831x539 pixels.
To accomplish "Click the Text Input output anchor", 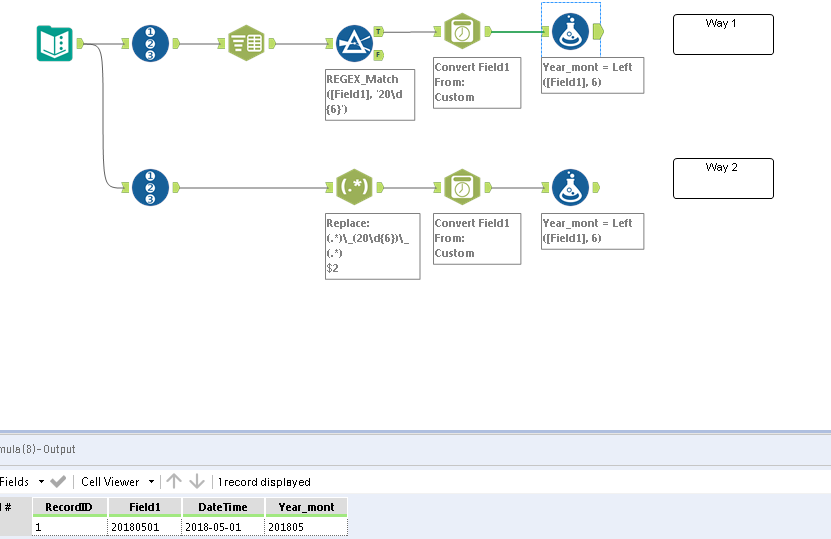I will click(x=80, y=43).
